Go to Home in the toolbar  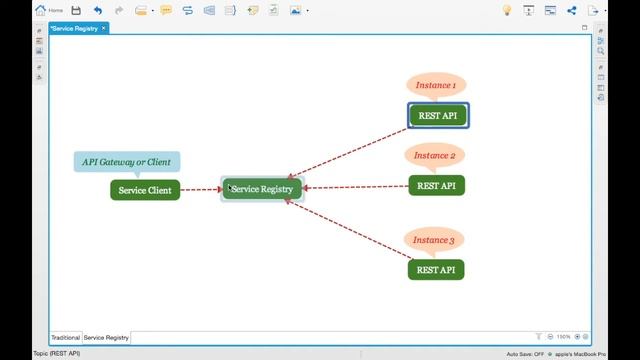pos(49,10)
